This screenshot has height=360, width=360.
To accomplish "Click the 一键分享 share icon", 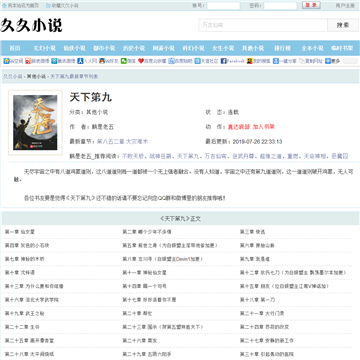I will (276, 61).
